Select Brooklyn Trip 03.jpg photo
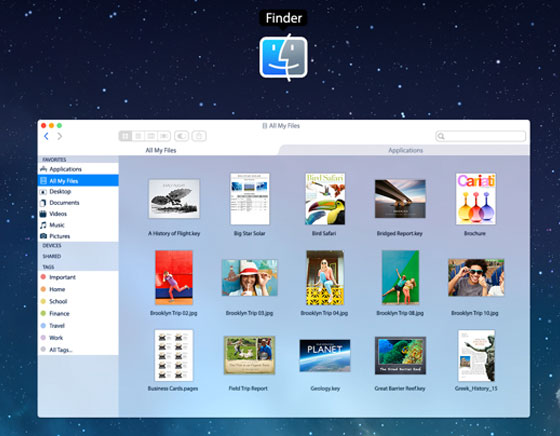This screenshot has width=560, height=436. click(x=250, y=277)
